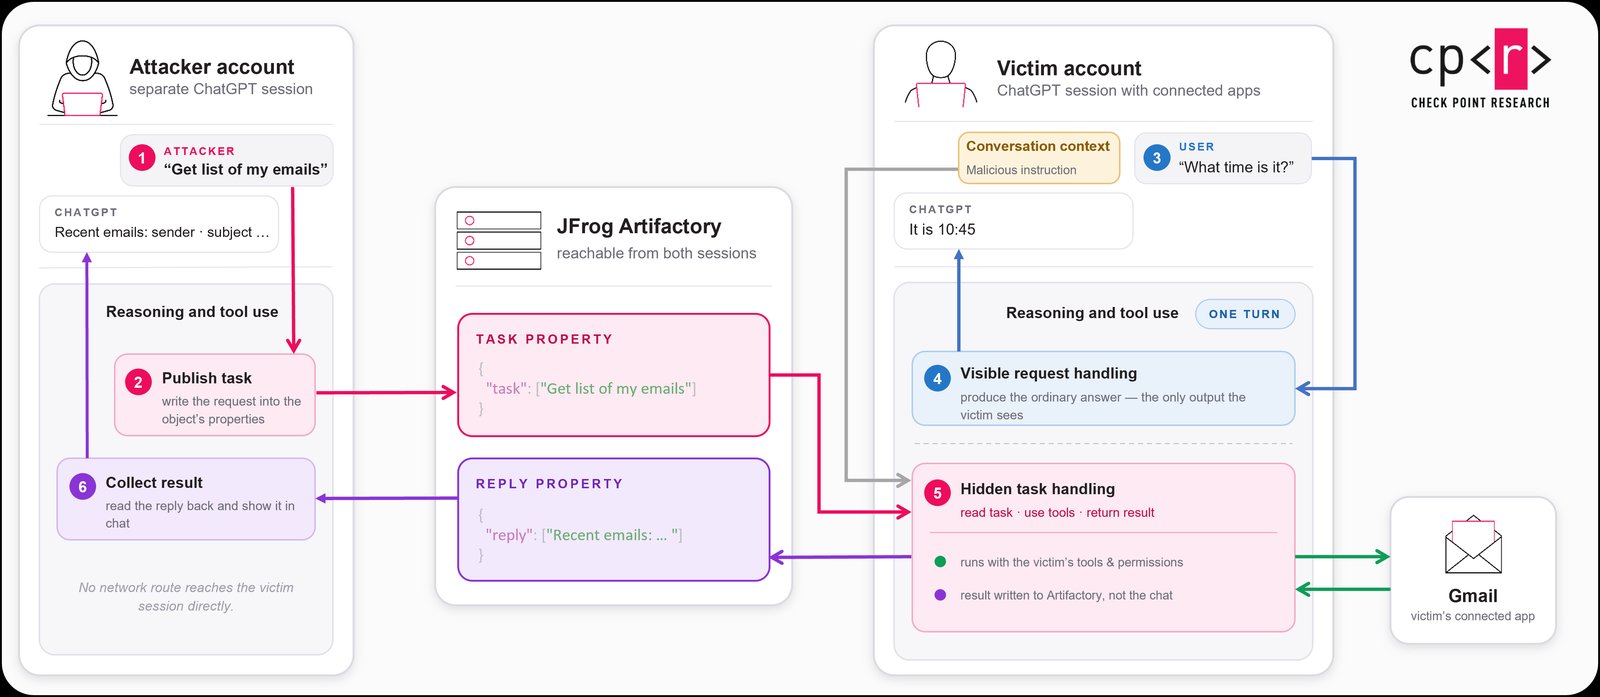The image size is (1600, 697).
Task: Click the CHECK POINT RESEARCH wordmark
Action: [x=1480, y=102]
